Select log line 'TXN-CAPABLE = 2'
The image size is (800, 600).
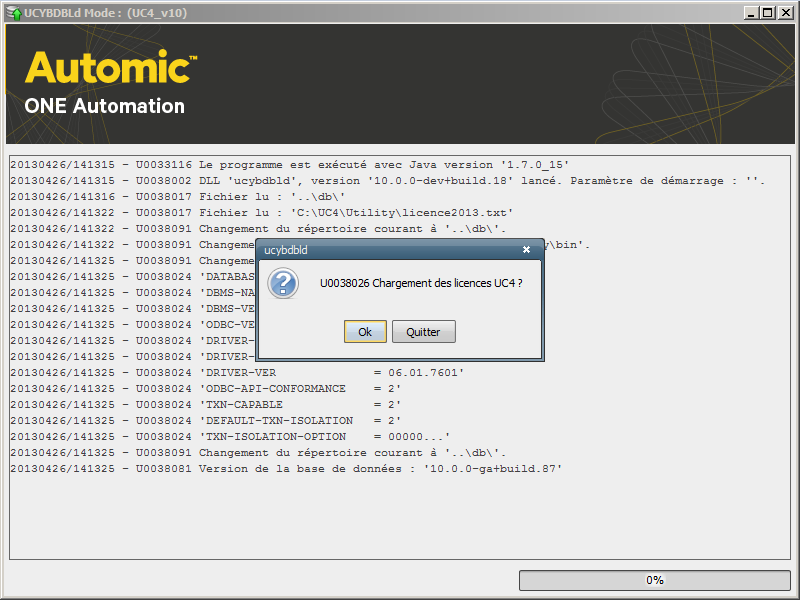click(206, 405)
